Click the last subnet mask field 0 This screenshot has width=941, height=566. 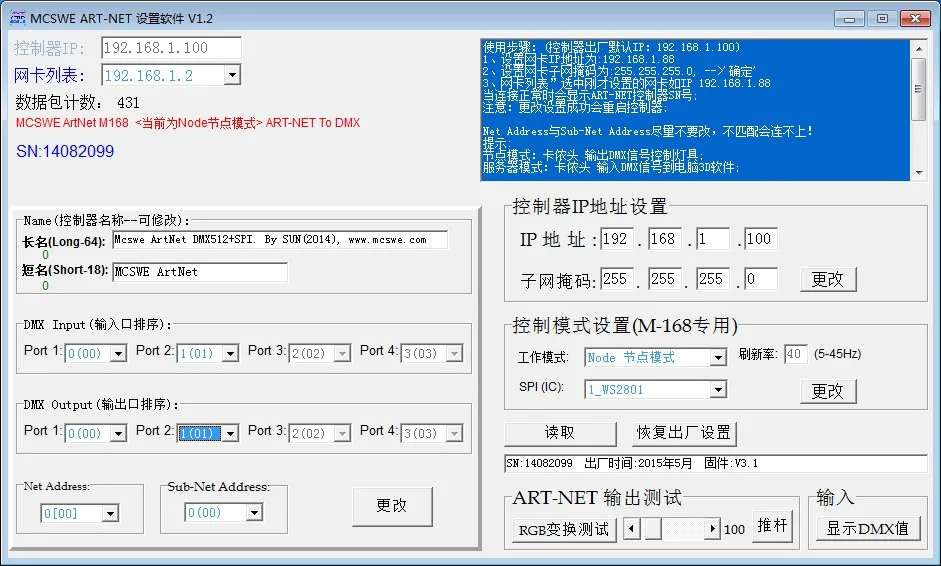[760, 279]
